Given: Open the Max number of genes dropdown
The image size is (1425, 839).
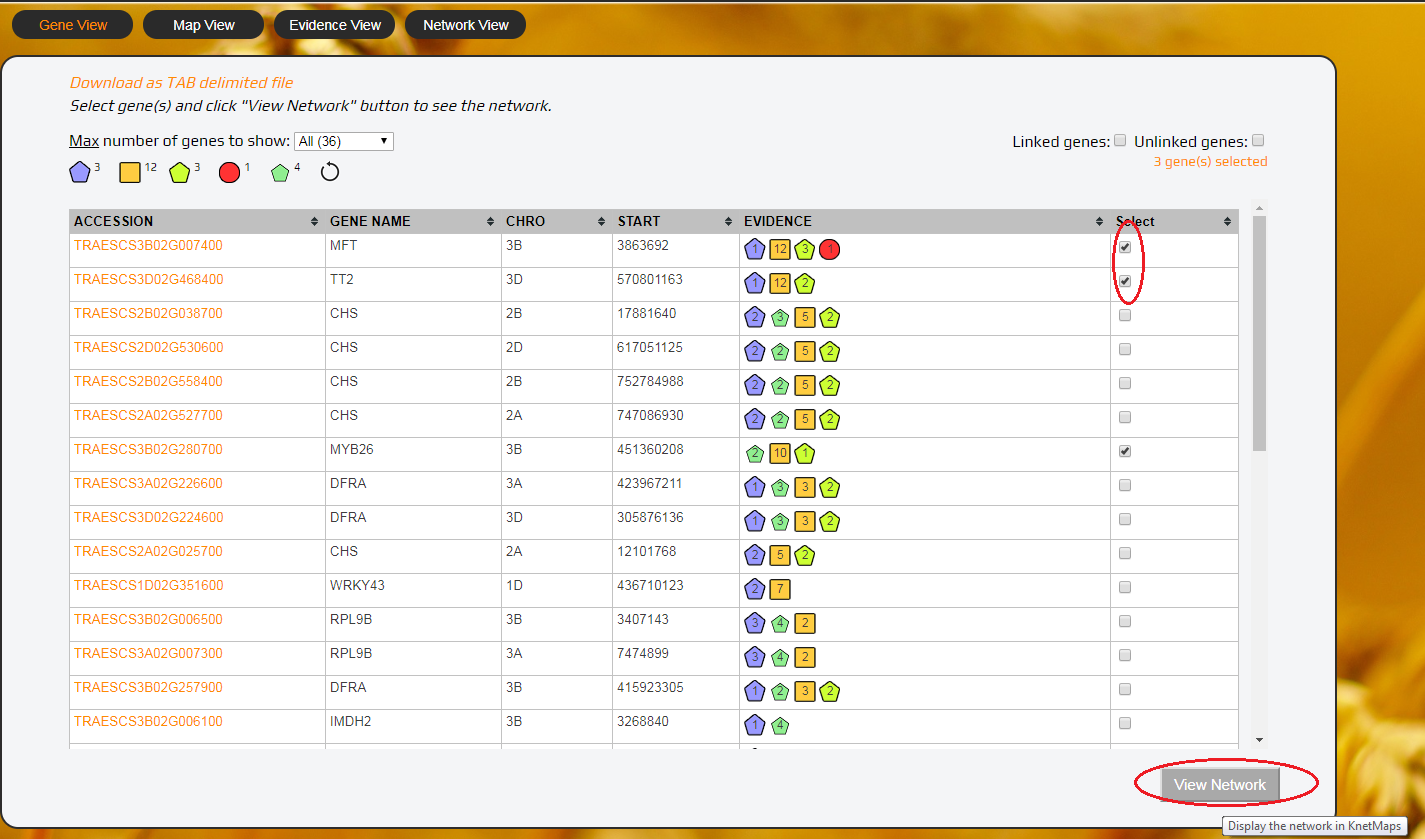Looking at the screenshot, I should [343, 141].
